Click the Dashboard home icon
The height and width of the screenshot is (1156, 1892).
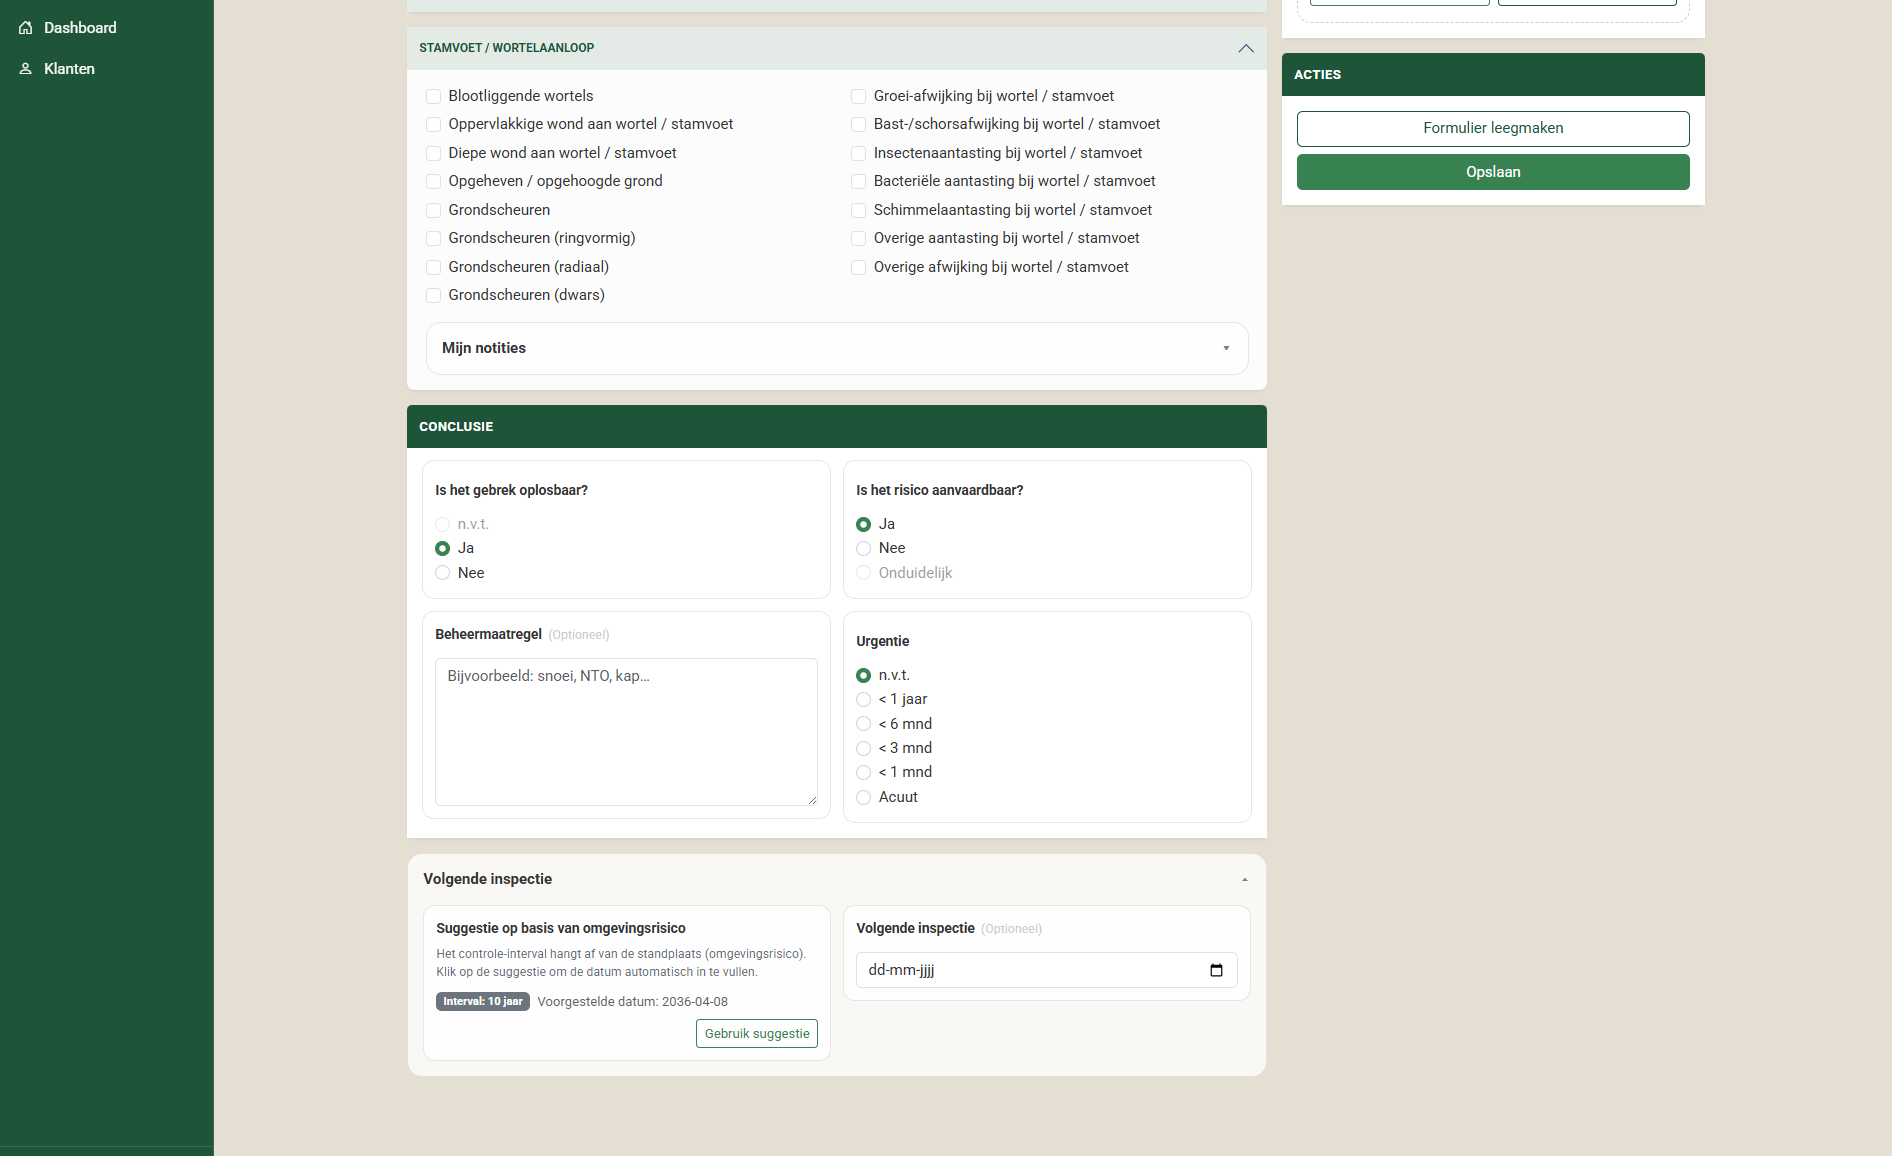[x=26, y=28]
